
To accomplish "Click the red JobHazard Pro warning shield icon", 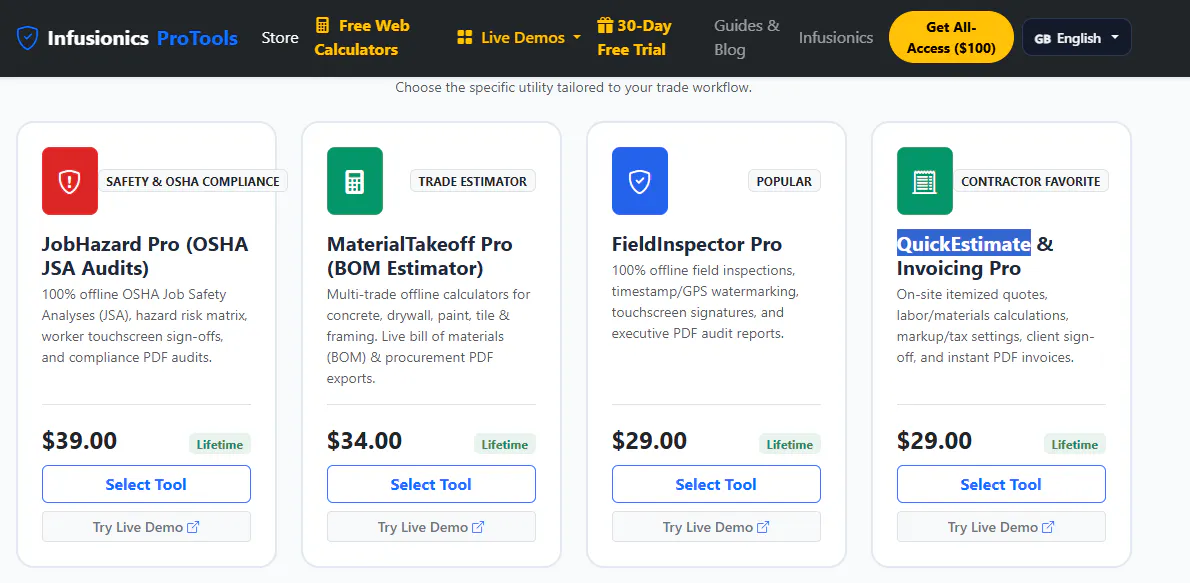I will pos(70,181).
